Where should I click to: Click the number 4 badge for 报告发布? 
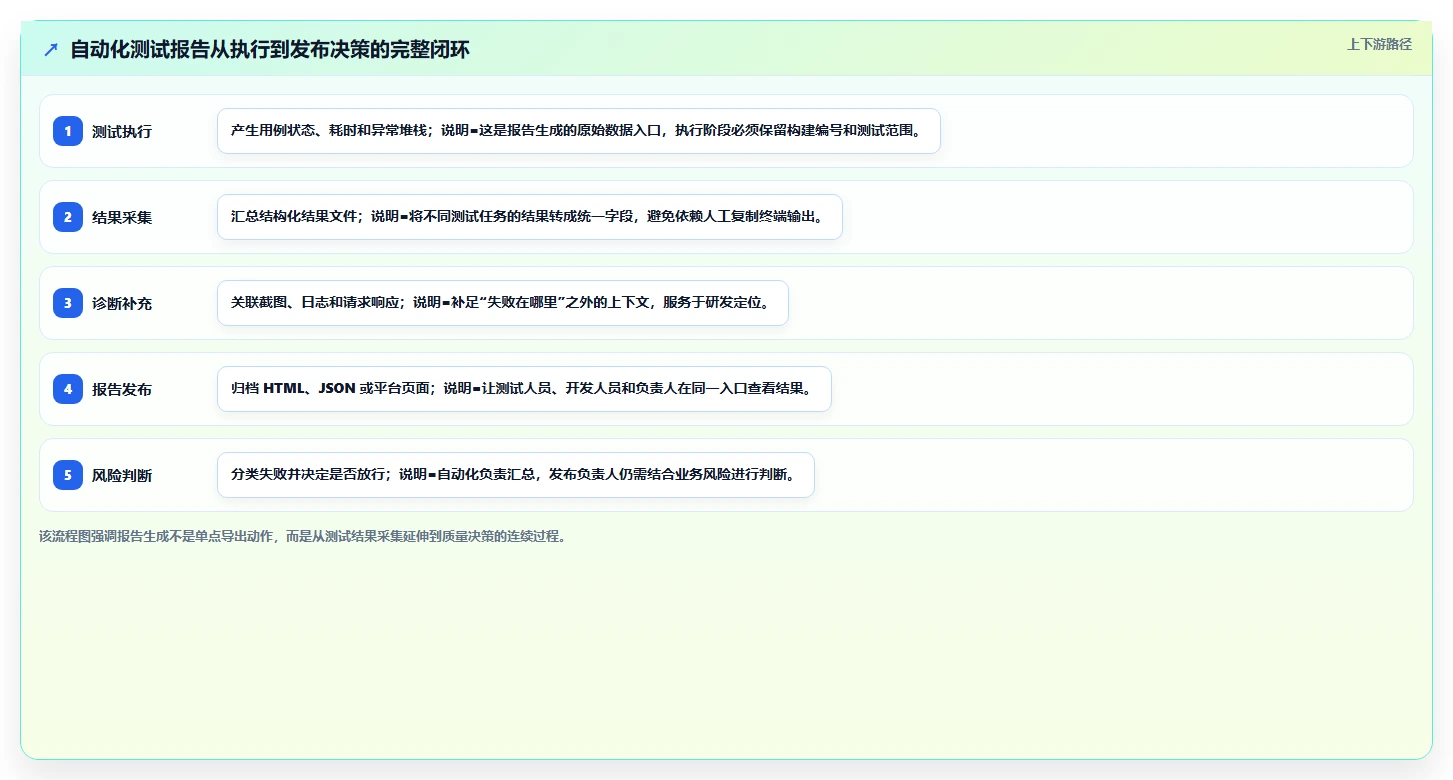pos(68,388)
